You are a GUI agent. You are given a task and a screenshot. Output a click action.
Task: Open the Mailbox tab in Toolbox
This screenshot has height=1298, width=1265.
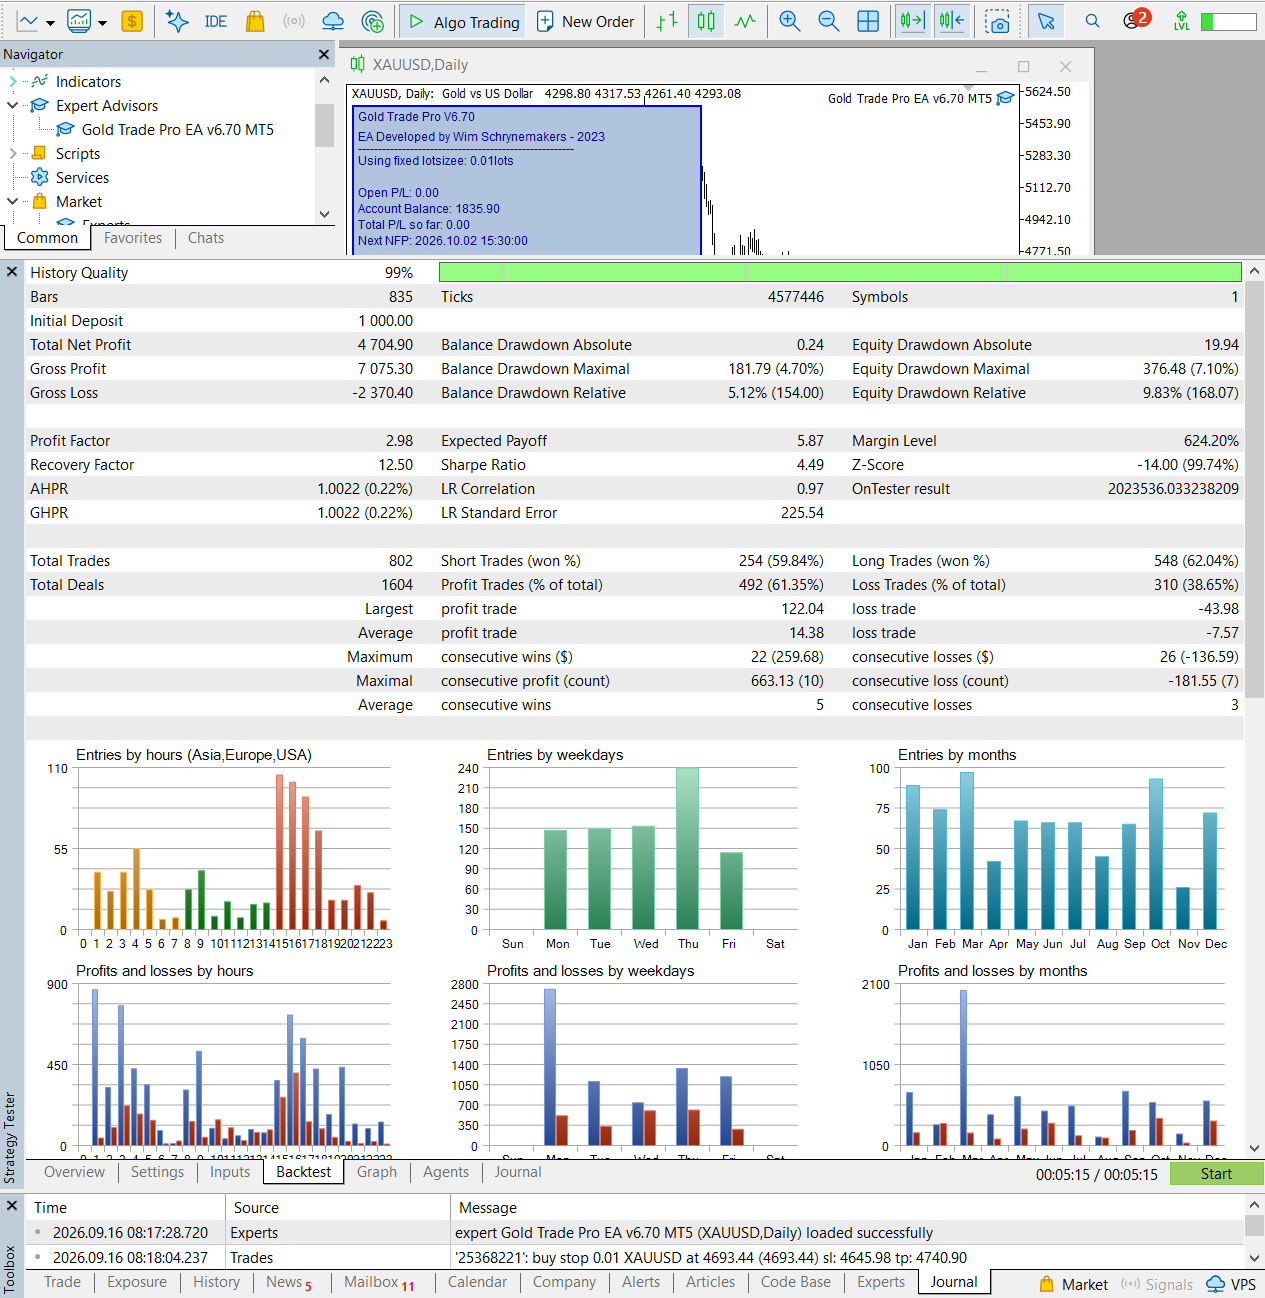click(379, 1282)
